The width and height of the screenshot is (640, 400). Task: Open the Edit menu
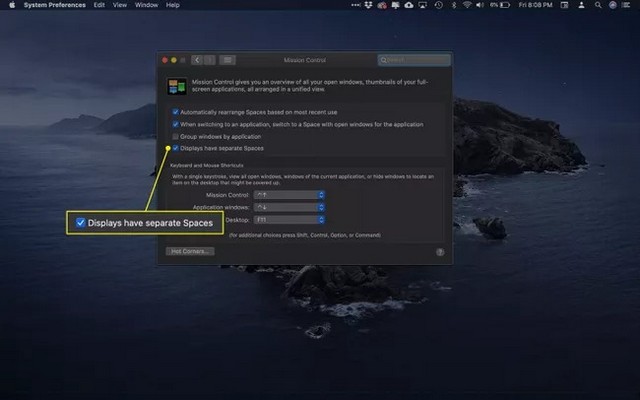[x=99, y=5]
